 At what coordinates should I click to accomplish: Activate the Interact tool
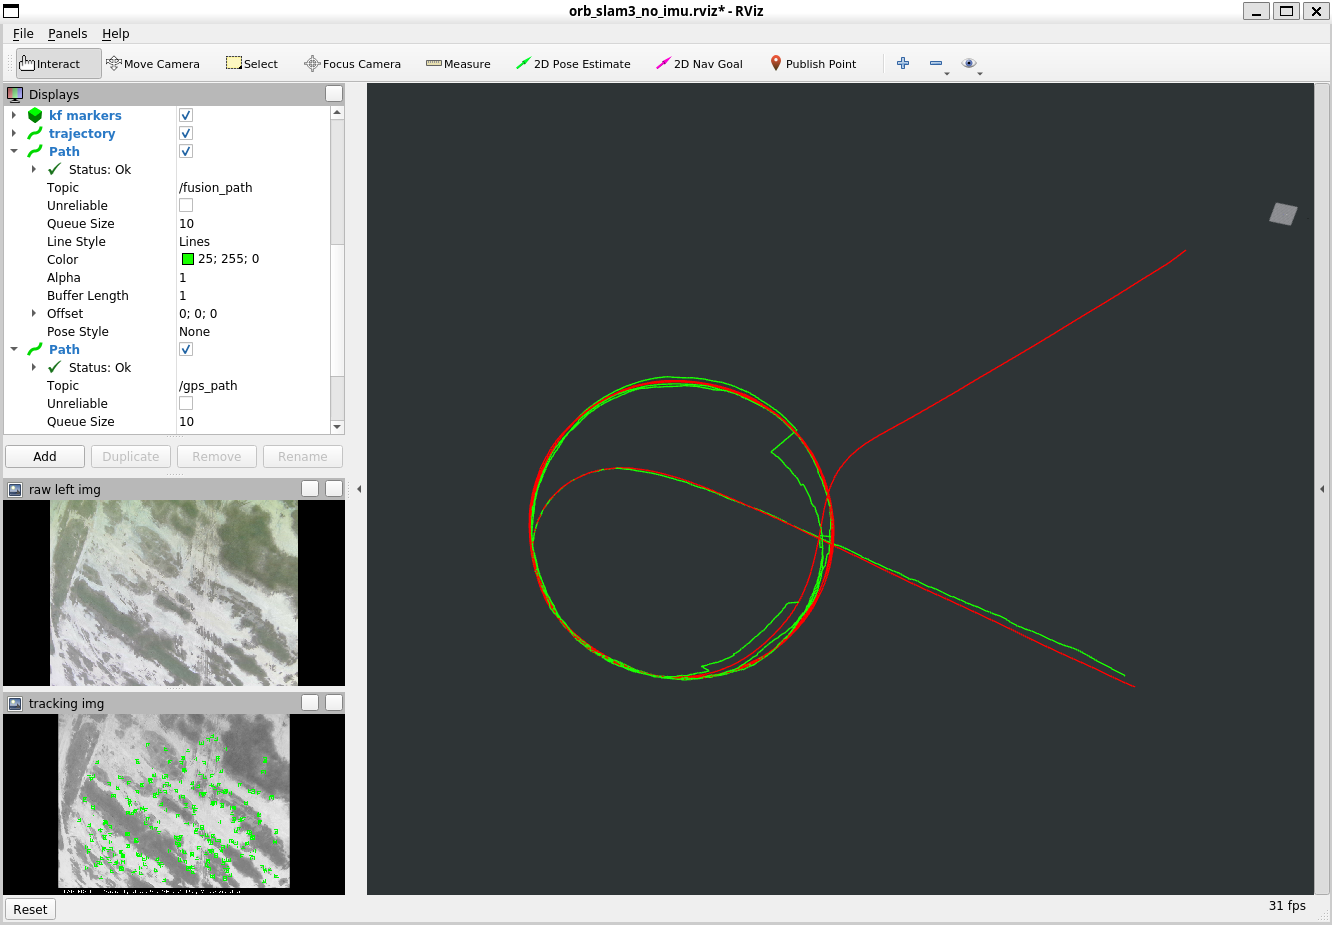(58, 63)
